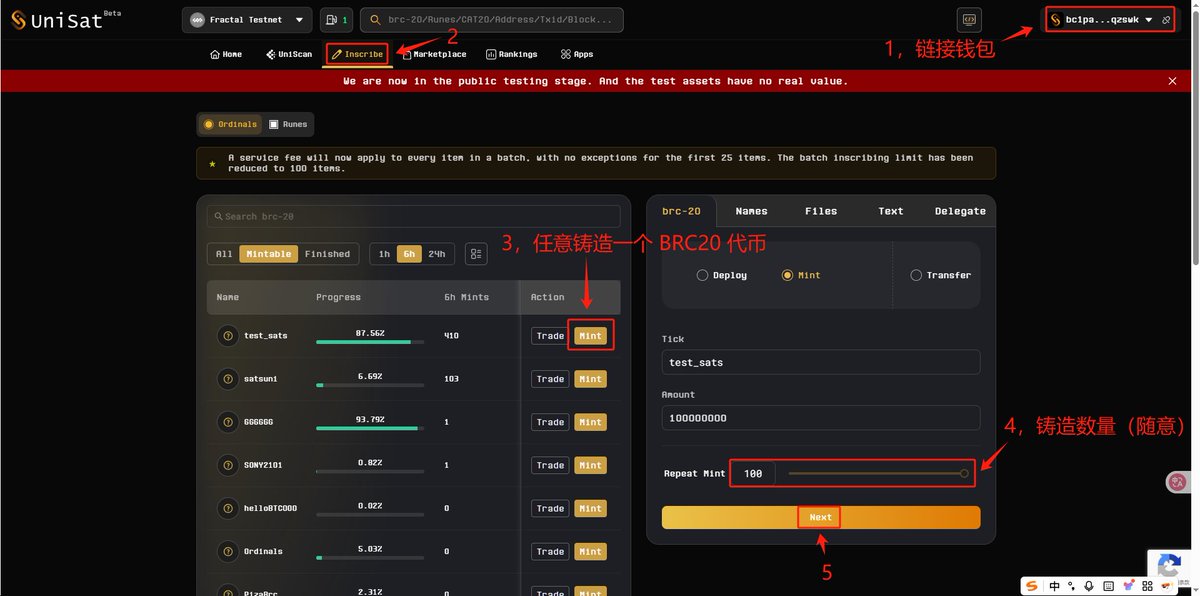Select the Transfer radio button

click(916, 275)
